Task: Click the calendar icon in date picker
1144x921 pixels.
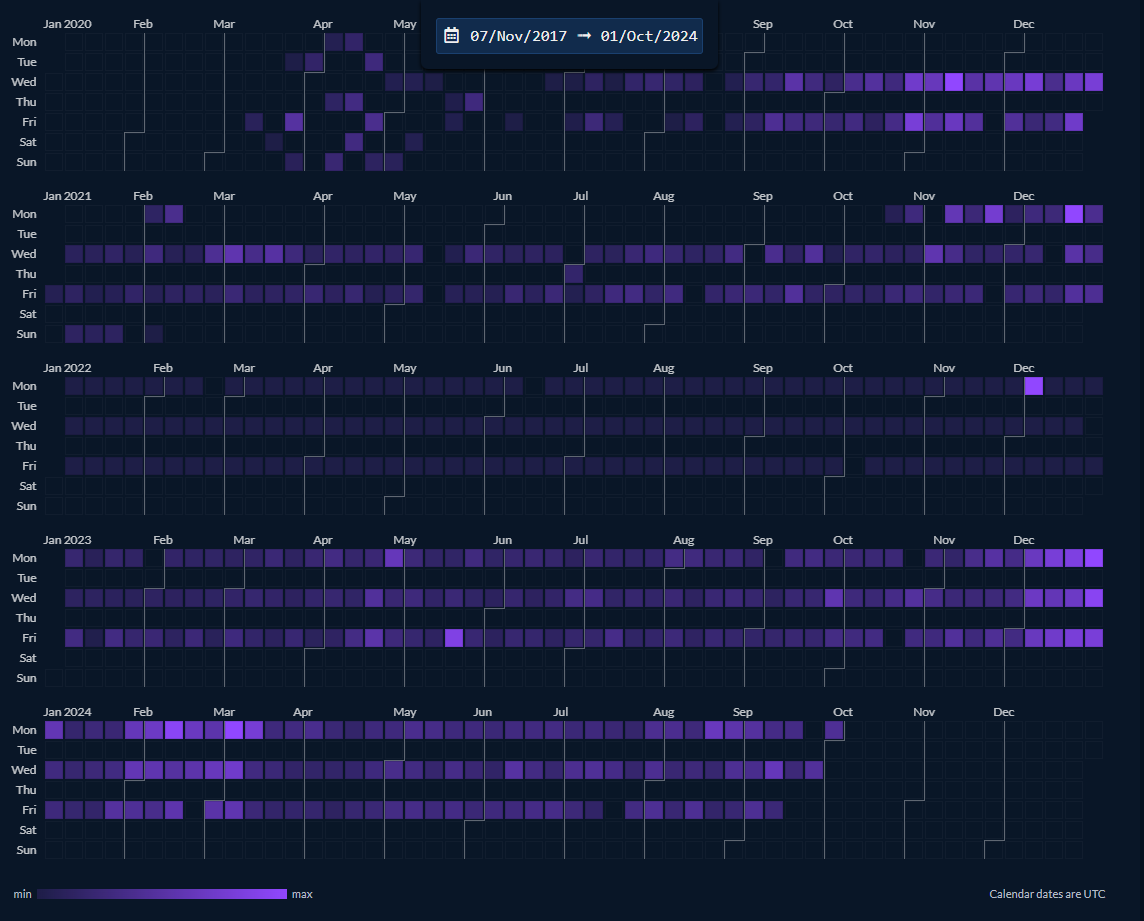Action: coord(452,36)
